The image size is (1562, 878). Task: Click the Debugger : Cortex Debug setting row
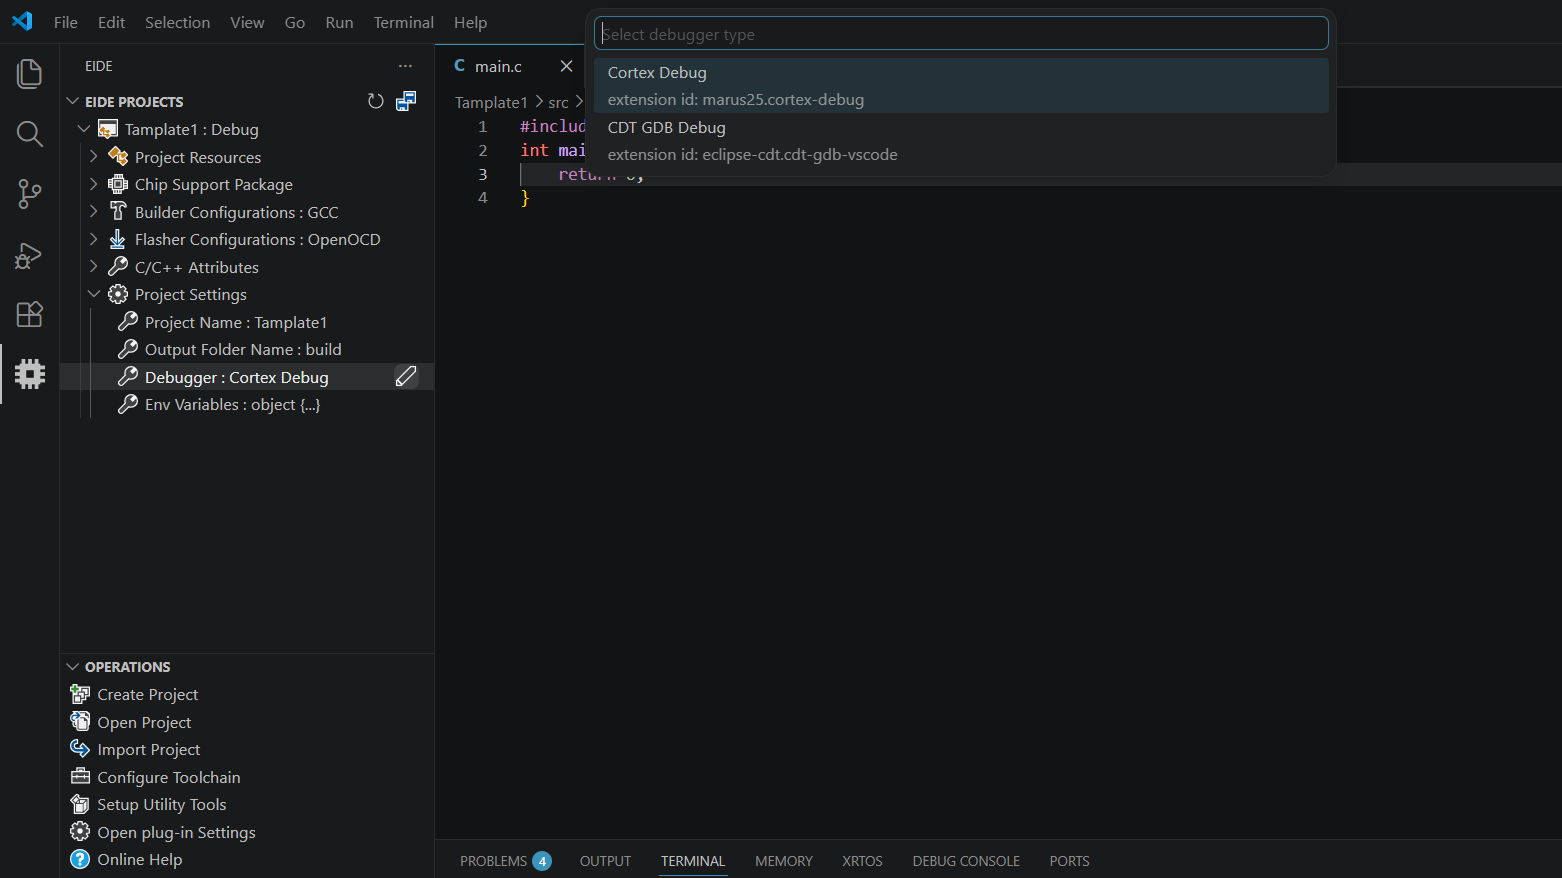[247, 377]
